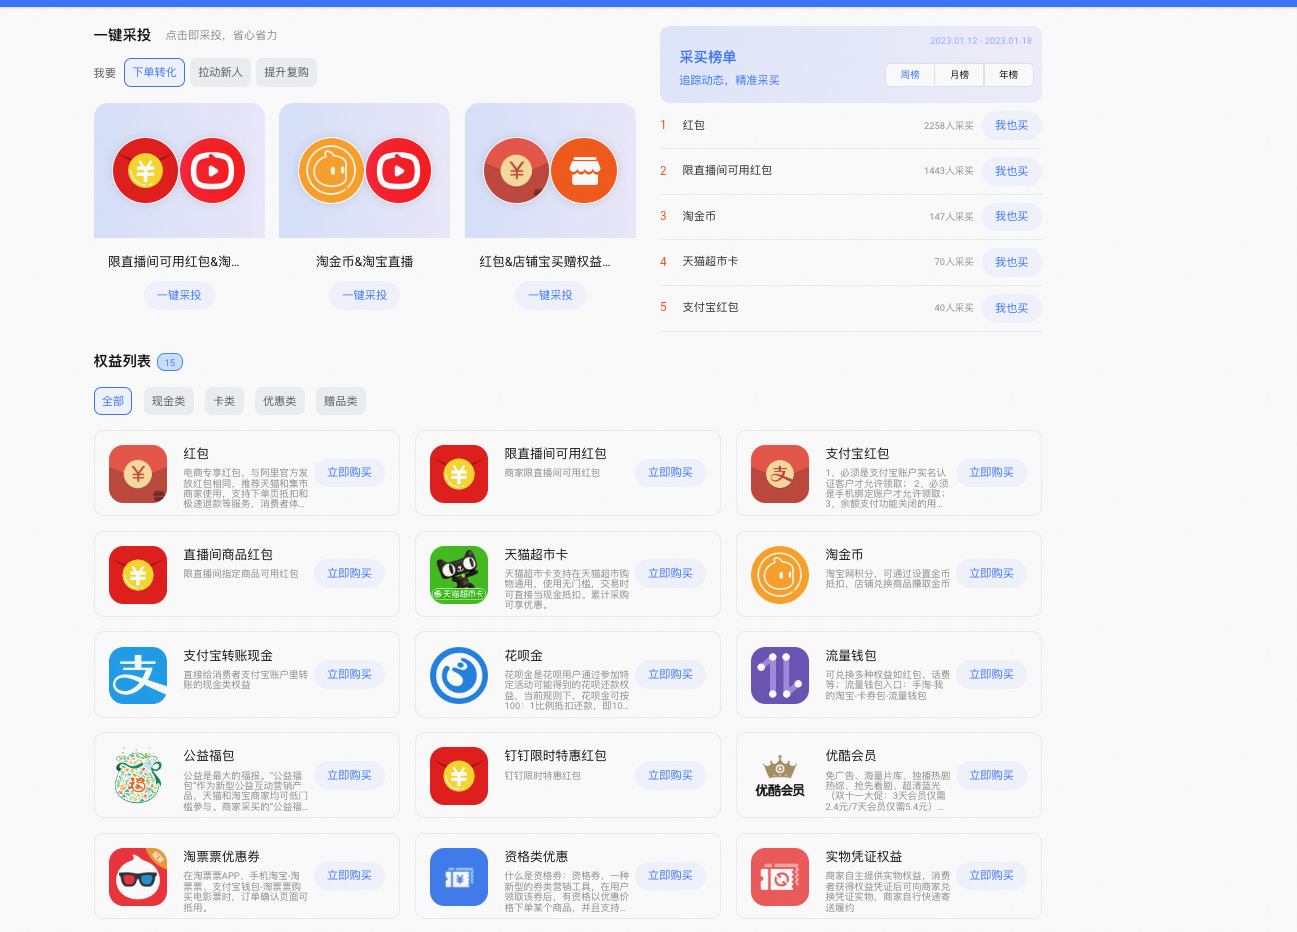This screenshot has height=932, width=1297.
Task: Open the 红包&店铺宝买赠权益 combo thumbnail
Action: coord(550,171)
